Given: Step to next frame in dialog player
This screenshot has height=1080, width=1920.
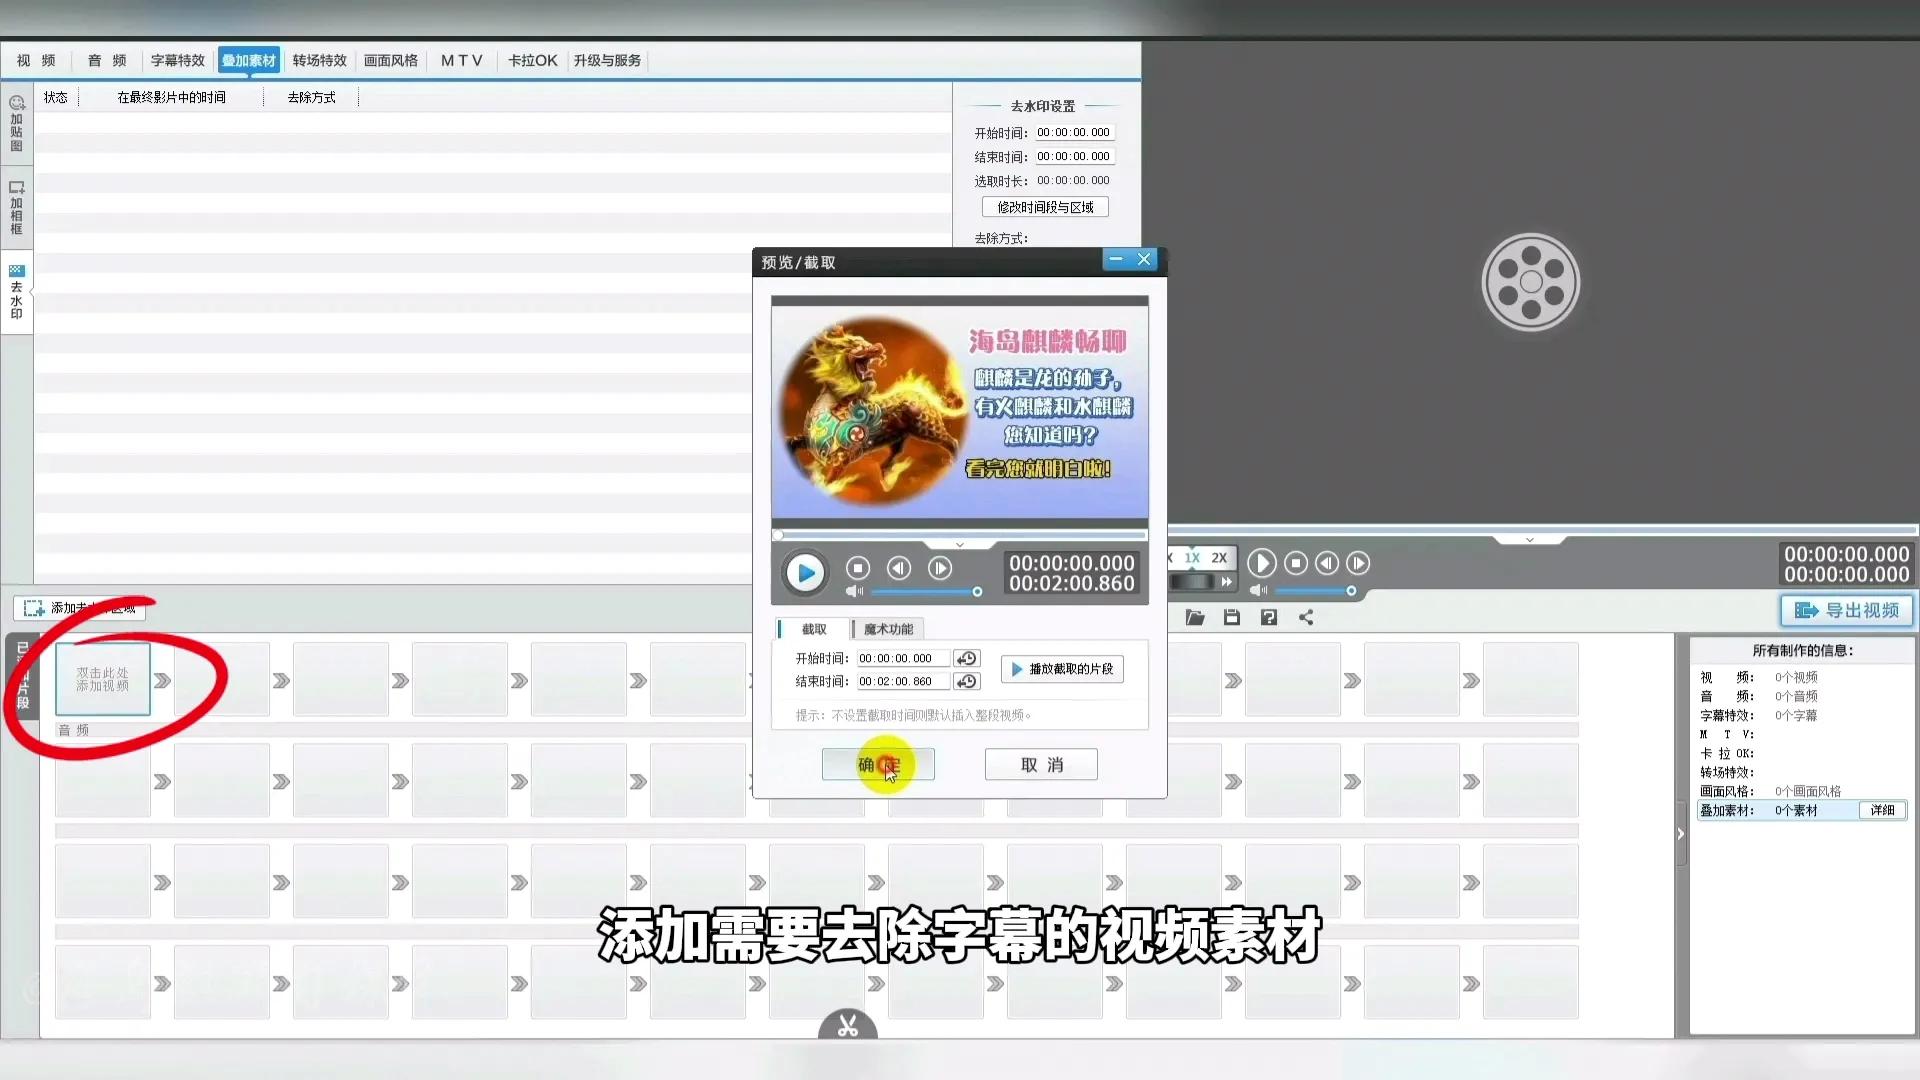Looking at the screenshot, I should pyautogui.click(x=940, y=568).
